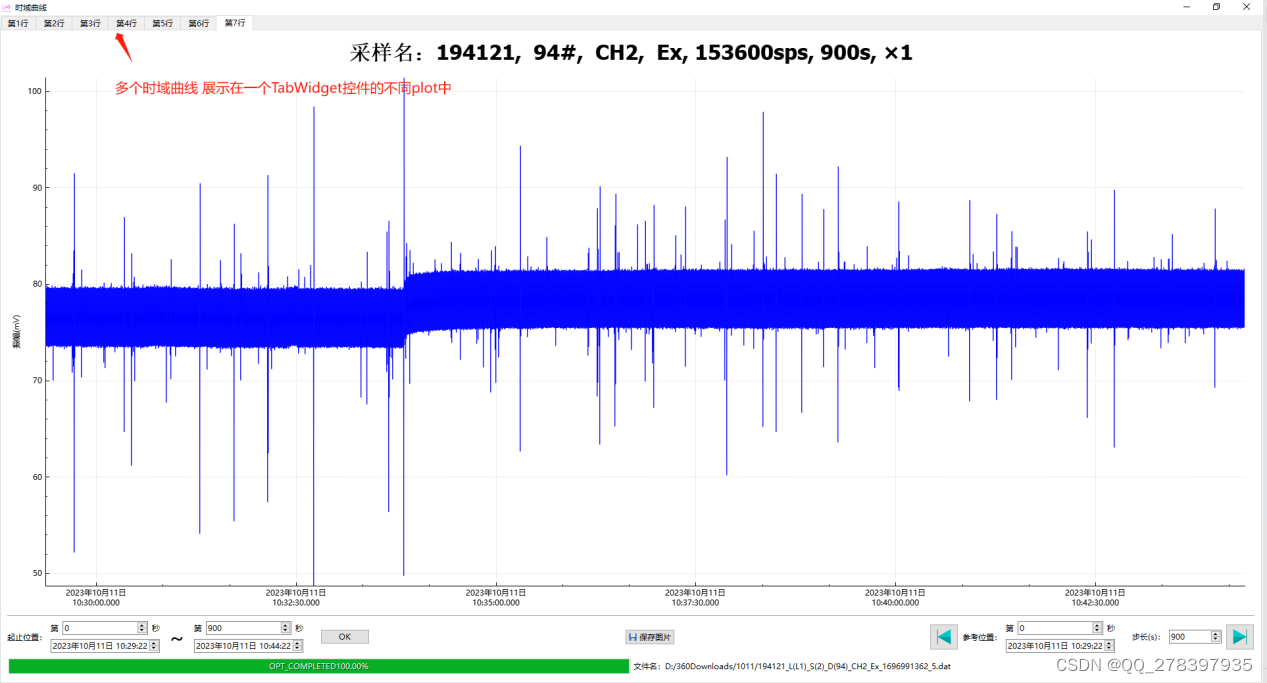Switch to the 第5行 tab
Screen dimensions: 1267x683
pos(161,22)
